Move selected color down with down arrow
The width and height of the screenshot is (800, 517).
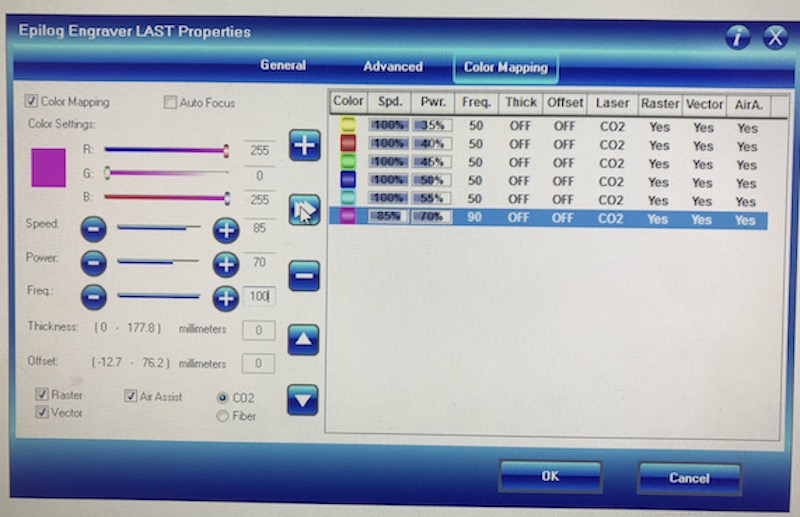pos(303,400)
